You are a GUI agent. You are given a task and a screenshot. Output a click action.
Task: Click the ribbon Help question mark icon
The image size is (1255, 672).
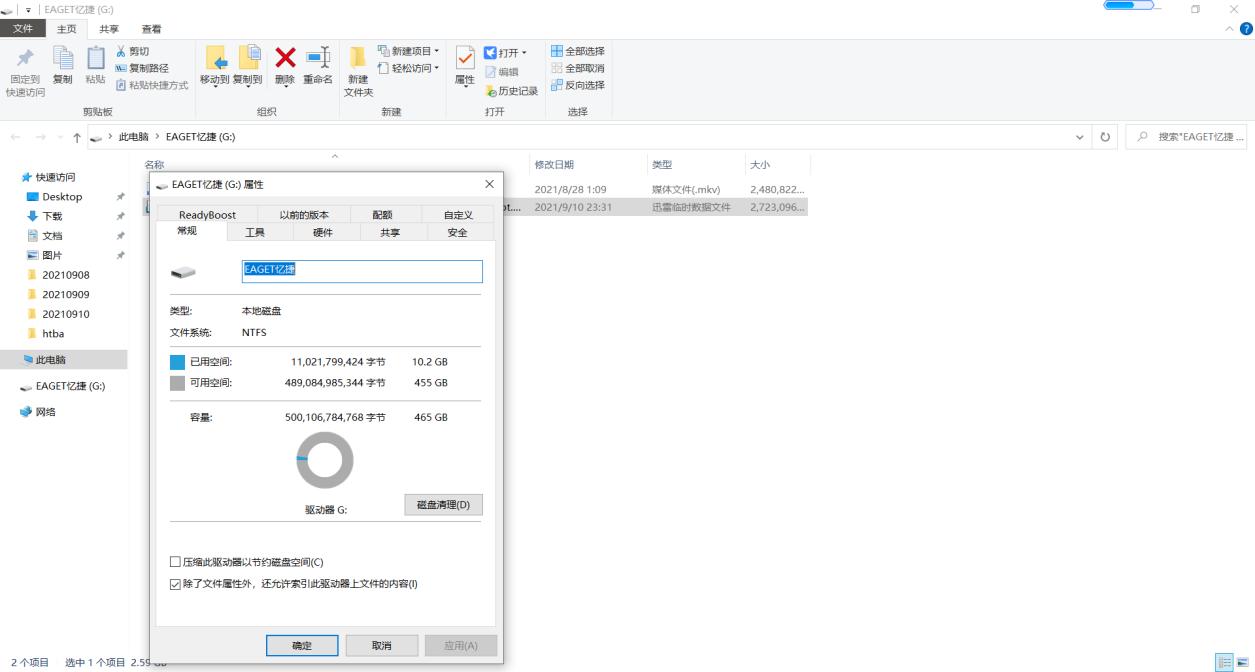click(1245, 29)
